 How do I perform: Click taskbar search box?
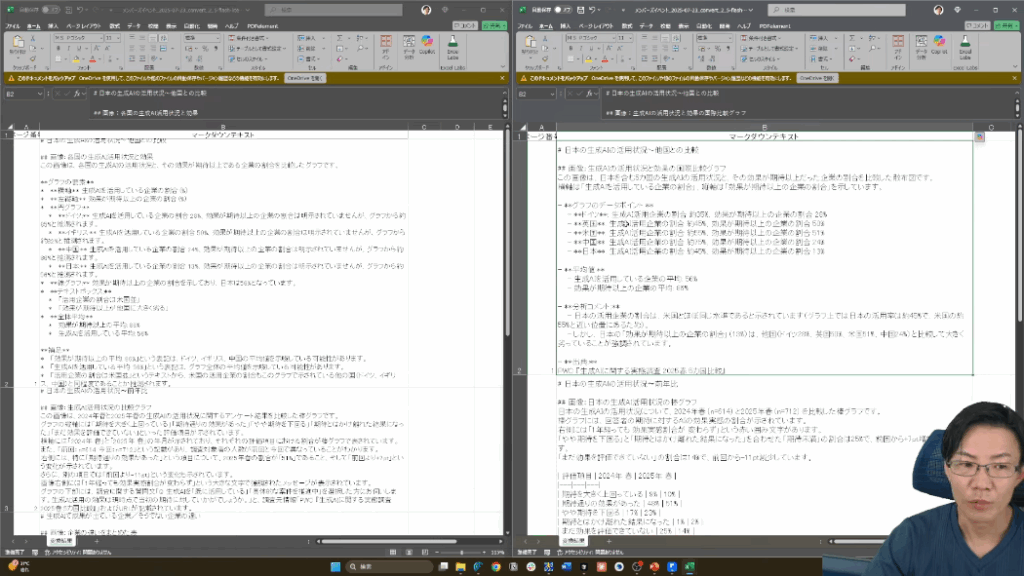pos(389,567)
